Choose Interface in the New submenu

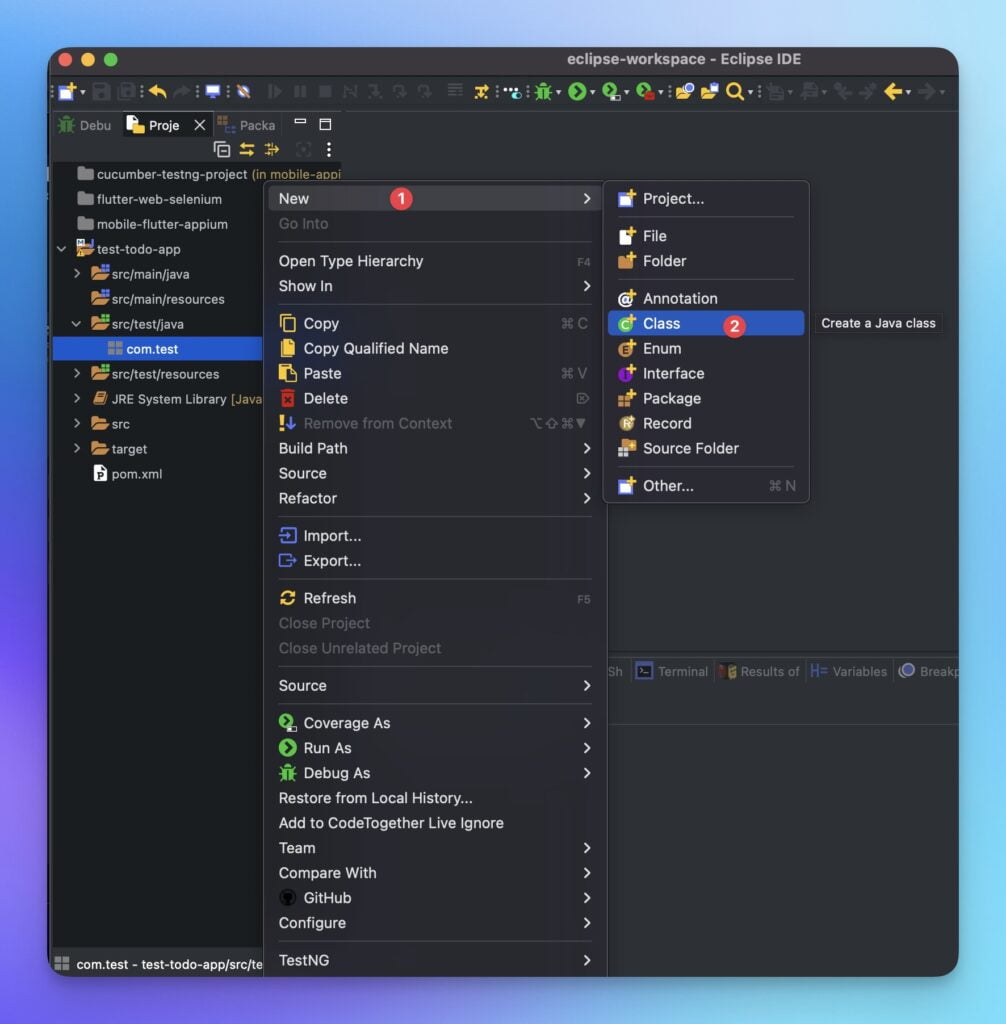pos(706,374)
